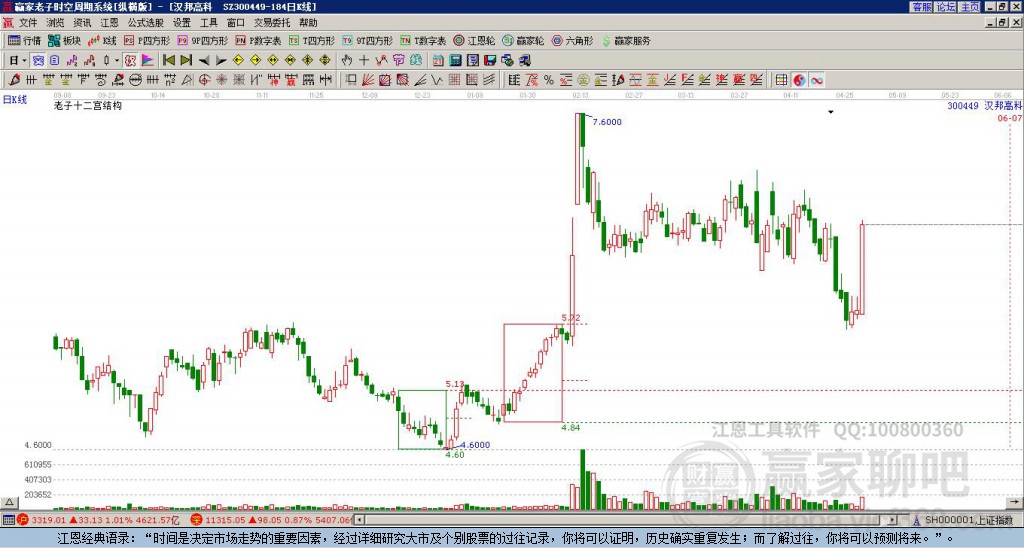This screenshot has height=548, width=1024.
Task: Click the horizontal scrollbar track
Action: click(626, 520)
